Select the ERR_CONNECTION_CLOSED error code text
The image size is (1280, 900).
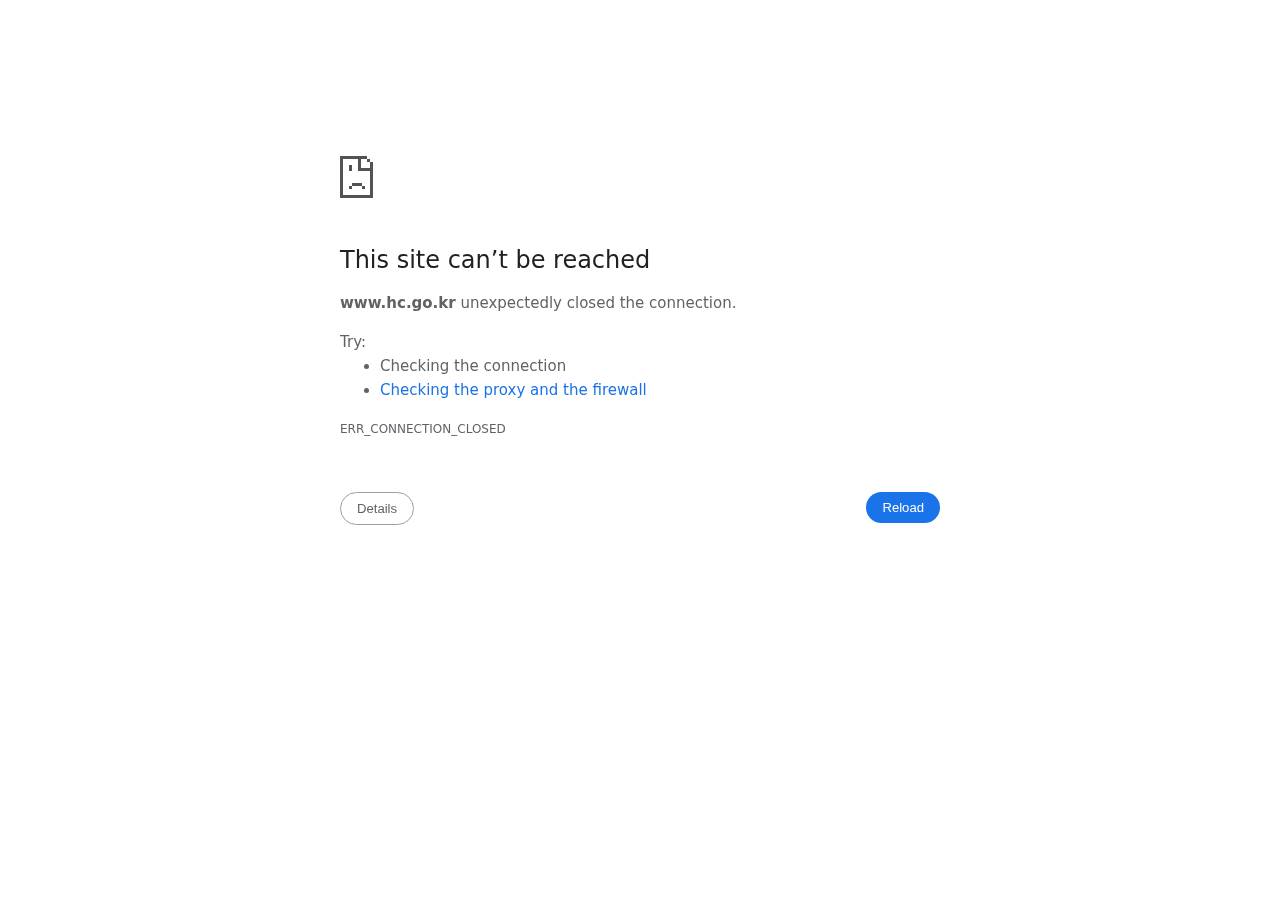[x=423, y=429]
